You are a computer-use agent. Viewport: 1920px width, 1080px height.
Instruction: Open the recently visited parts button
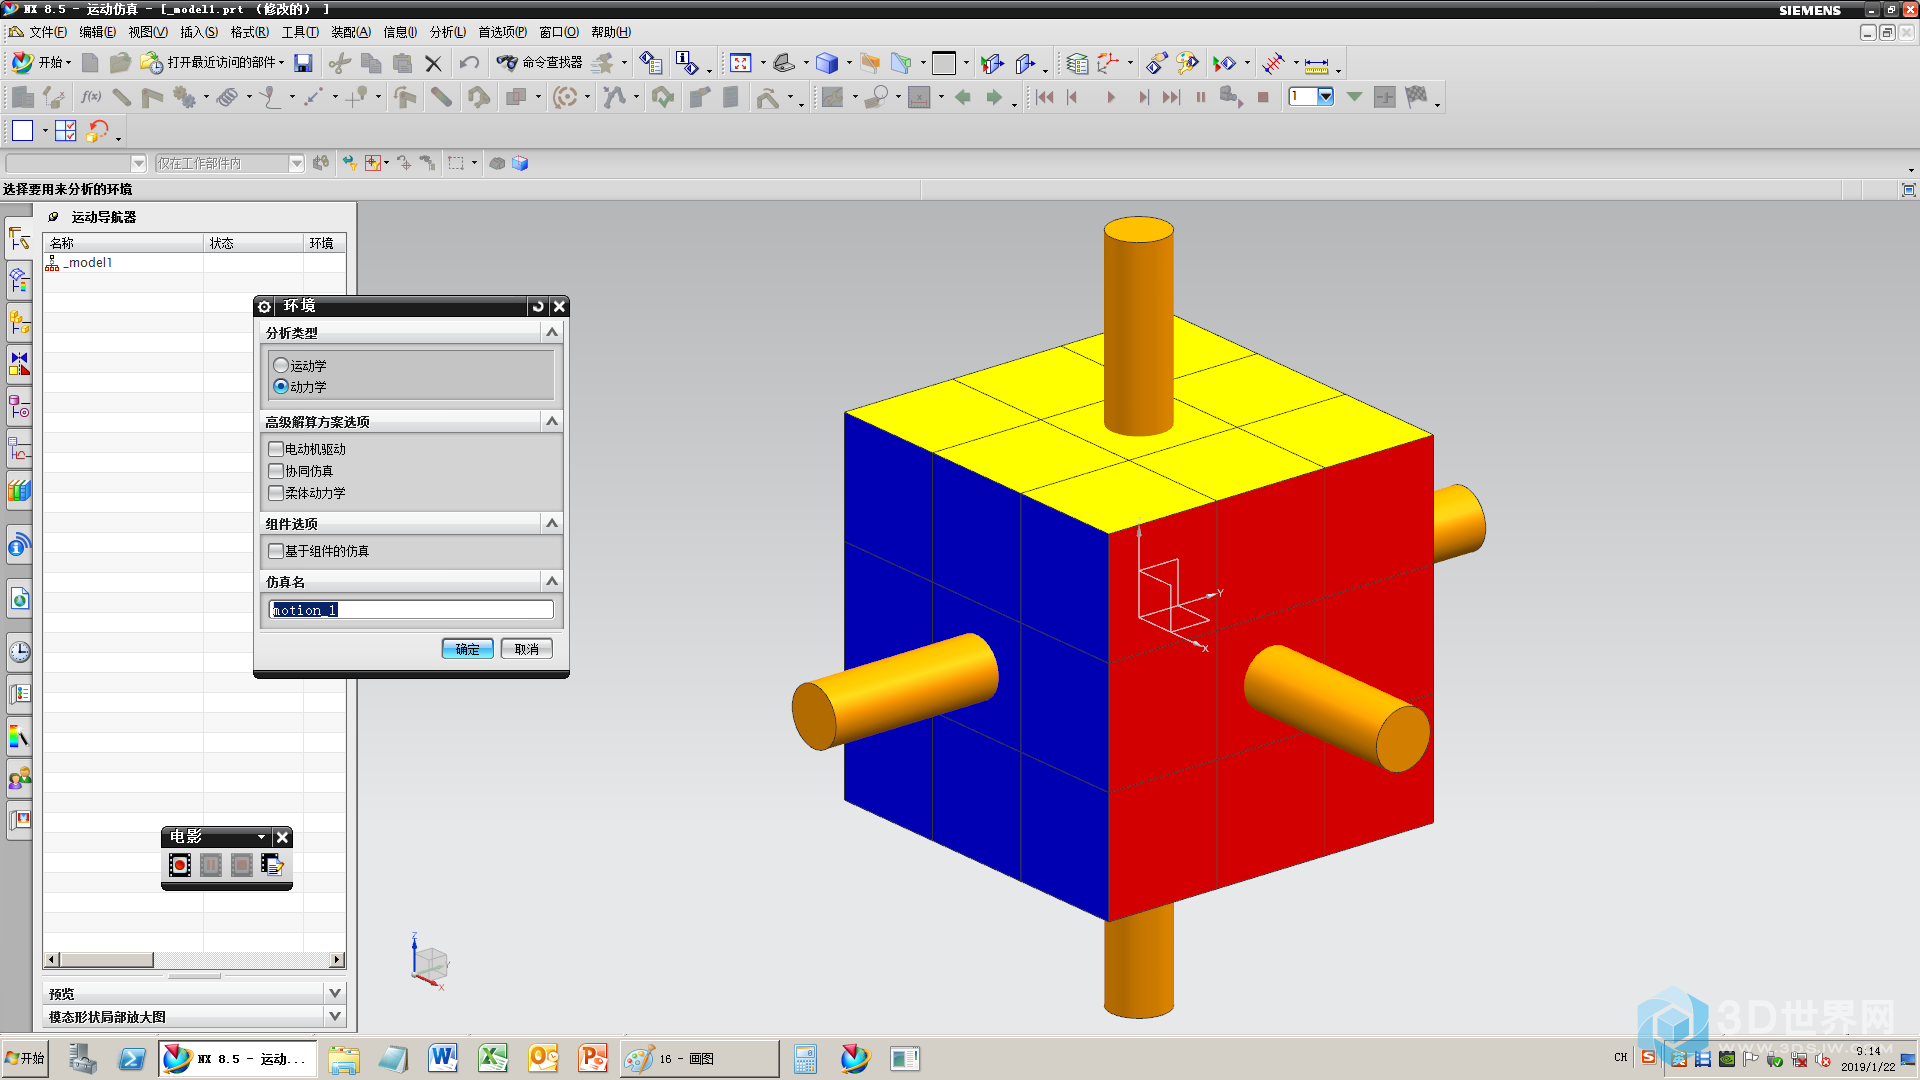tap(213, 63)
